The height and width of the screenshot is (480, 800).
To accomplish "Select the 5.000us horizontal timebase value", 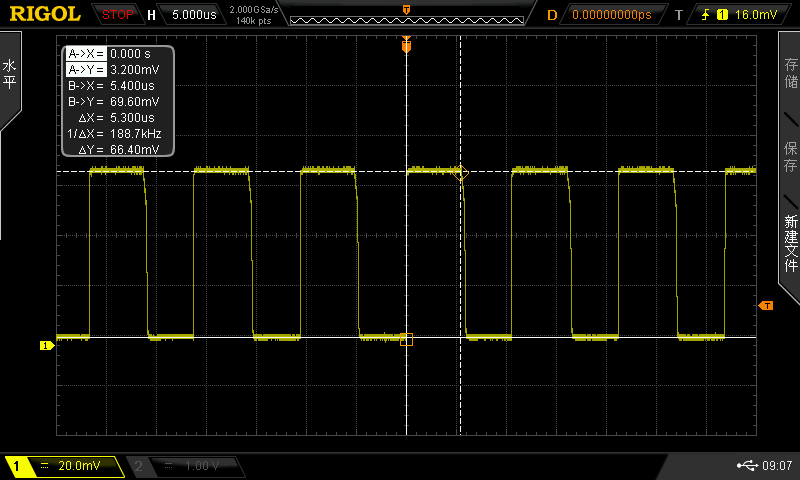I will click(x=194, y=14).
